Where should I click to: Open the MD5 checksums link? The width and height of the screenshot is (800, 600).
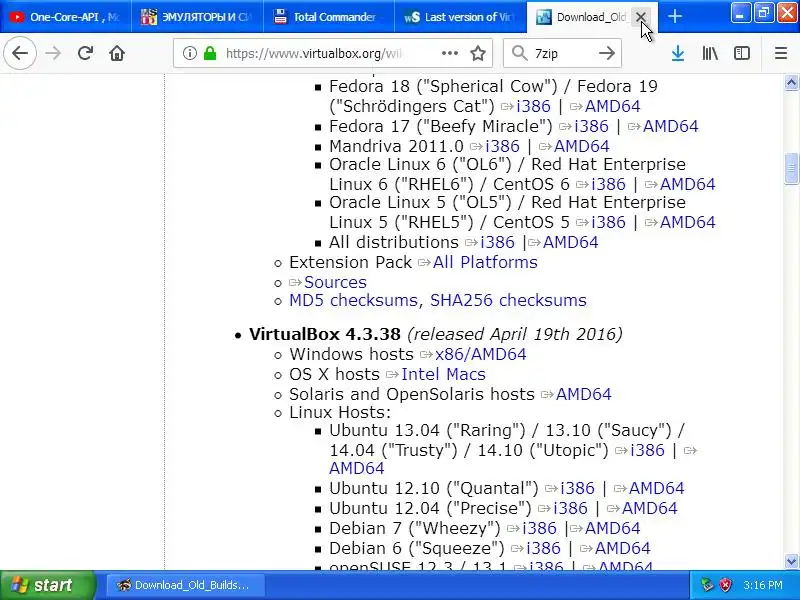353,301
